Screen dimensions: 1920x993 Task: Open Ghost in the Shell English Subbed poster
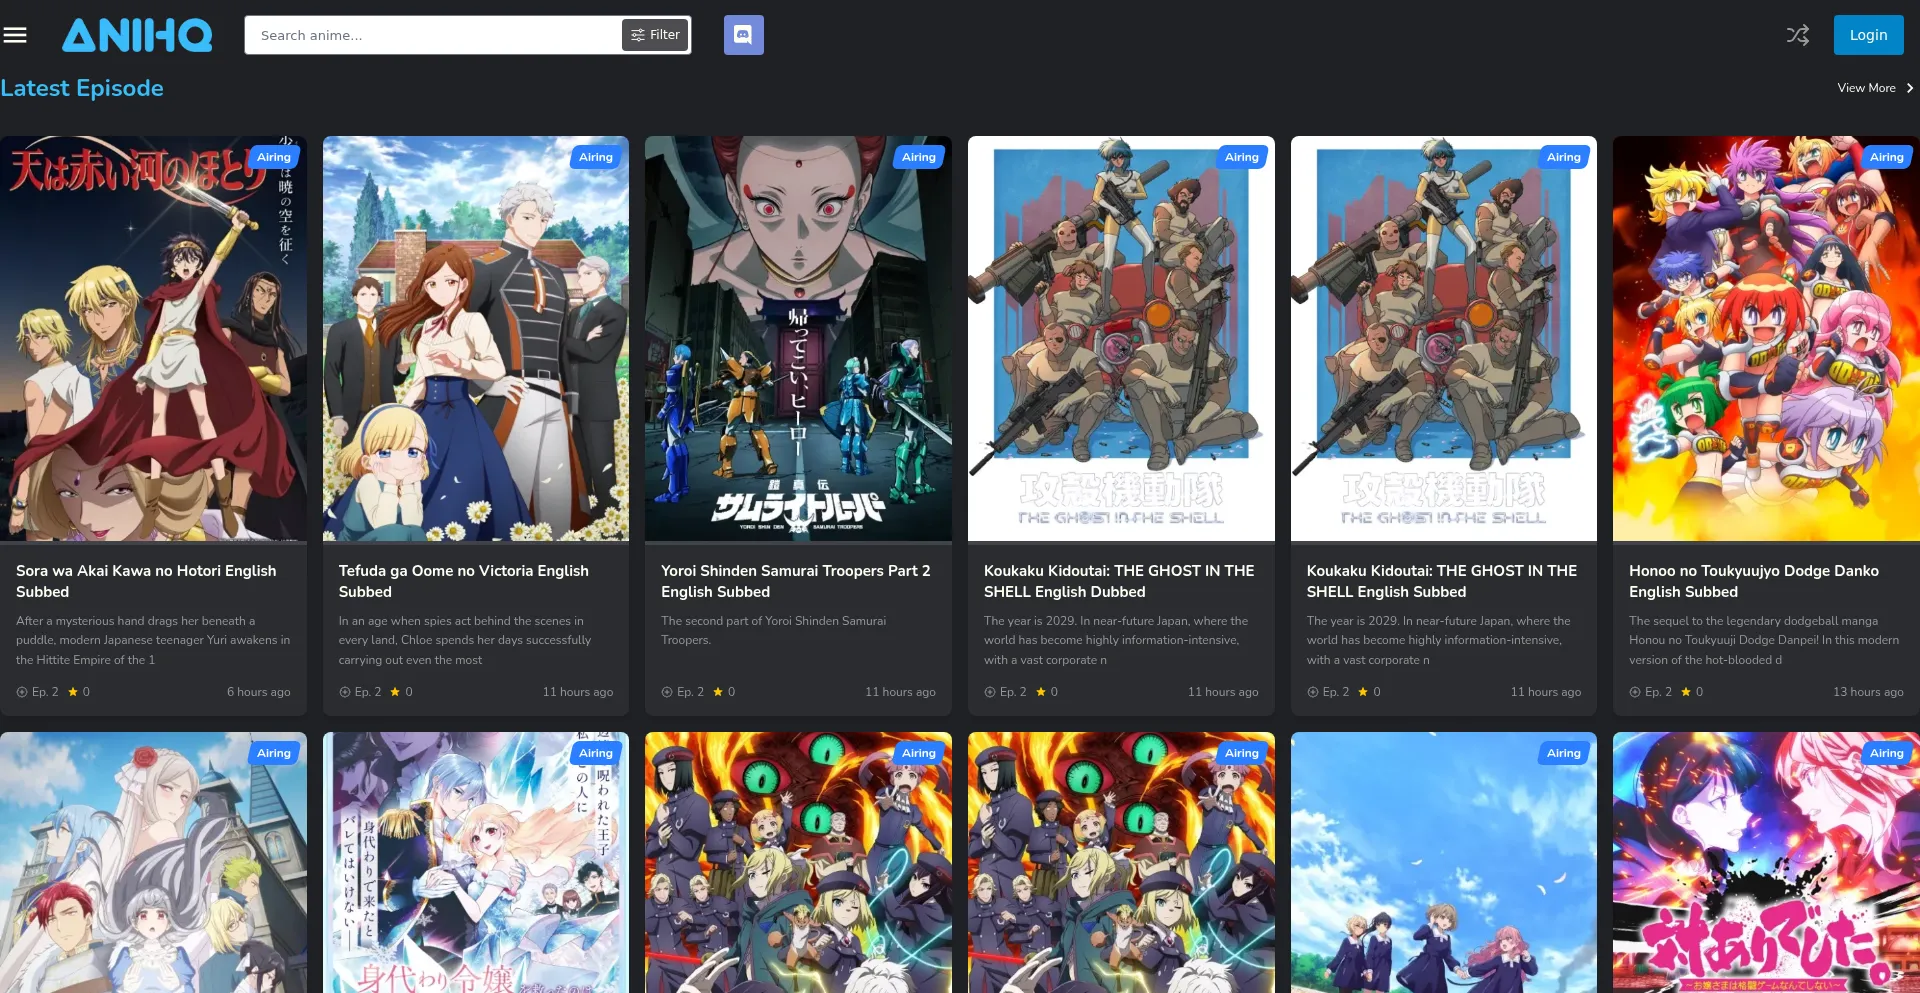coord(1444,339)
